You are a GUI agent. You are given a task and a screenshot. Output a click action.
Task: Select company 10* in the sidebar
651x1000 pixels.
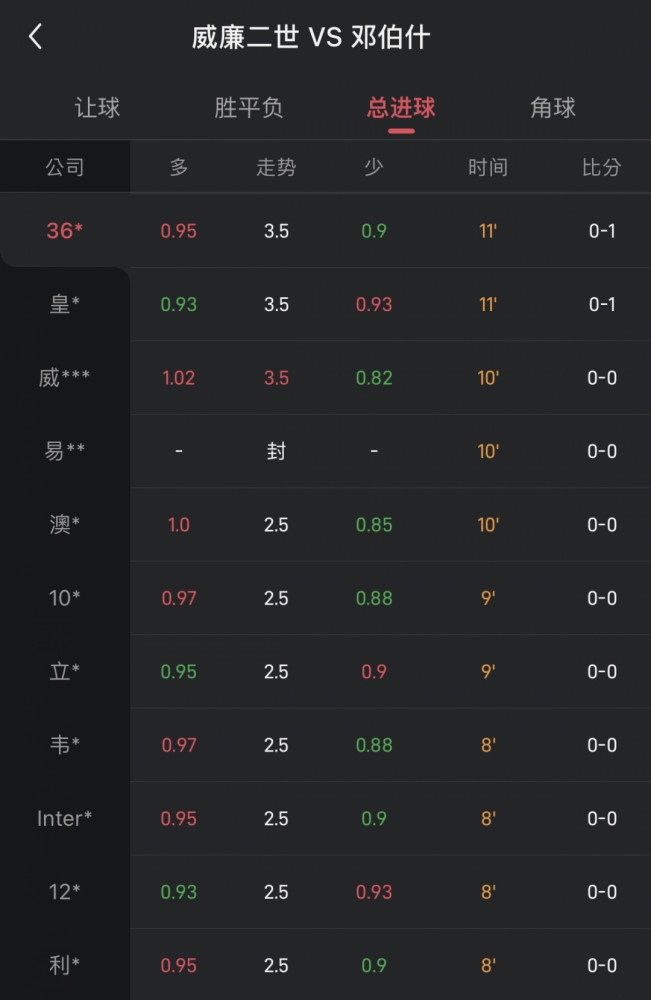point(64,598)
